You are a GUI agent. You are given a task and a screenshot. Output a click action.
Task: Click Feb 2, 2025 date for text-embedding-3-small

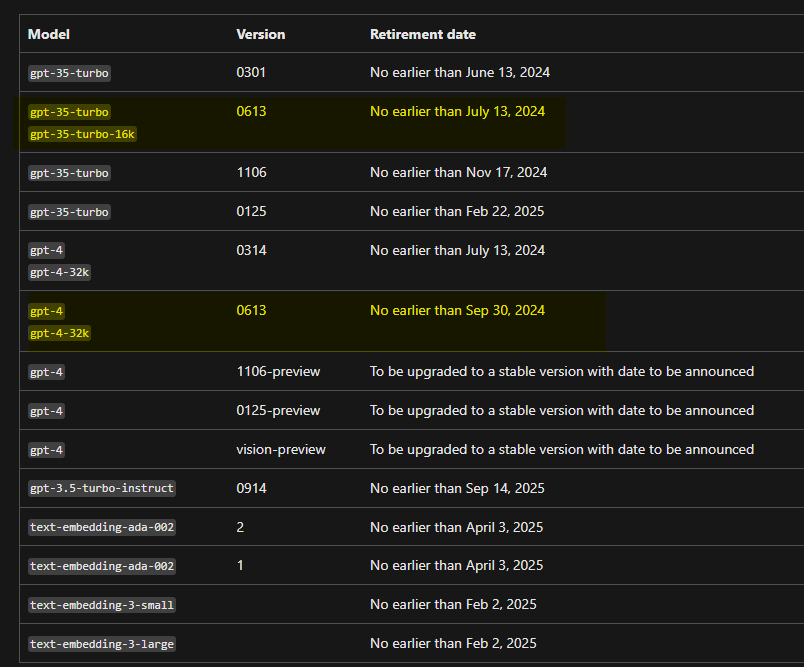(x=453, y=604)
